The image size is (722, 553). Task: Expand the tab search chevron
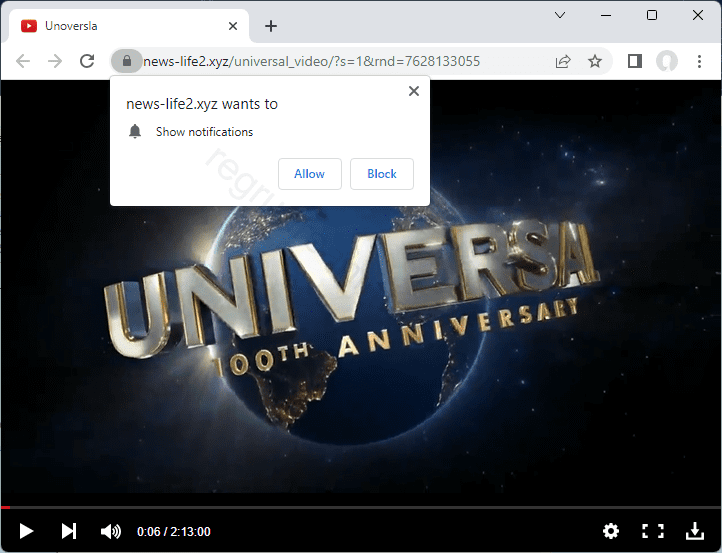click(x=560, y=15)
